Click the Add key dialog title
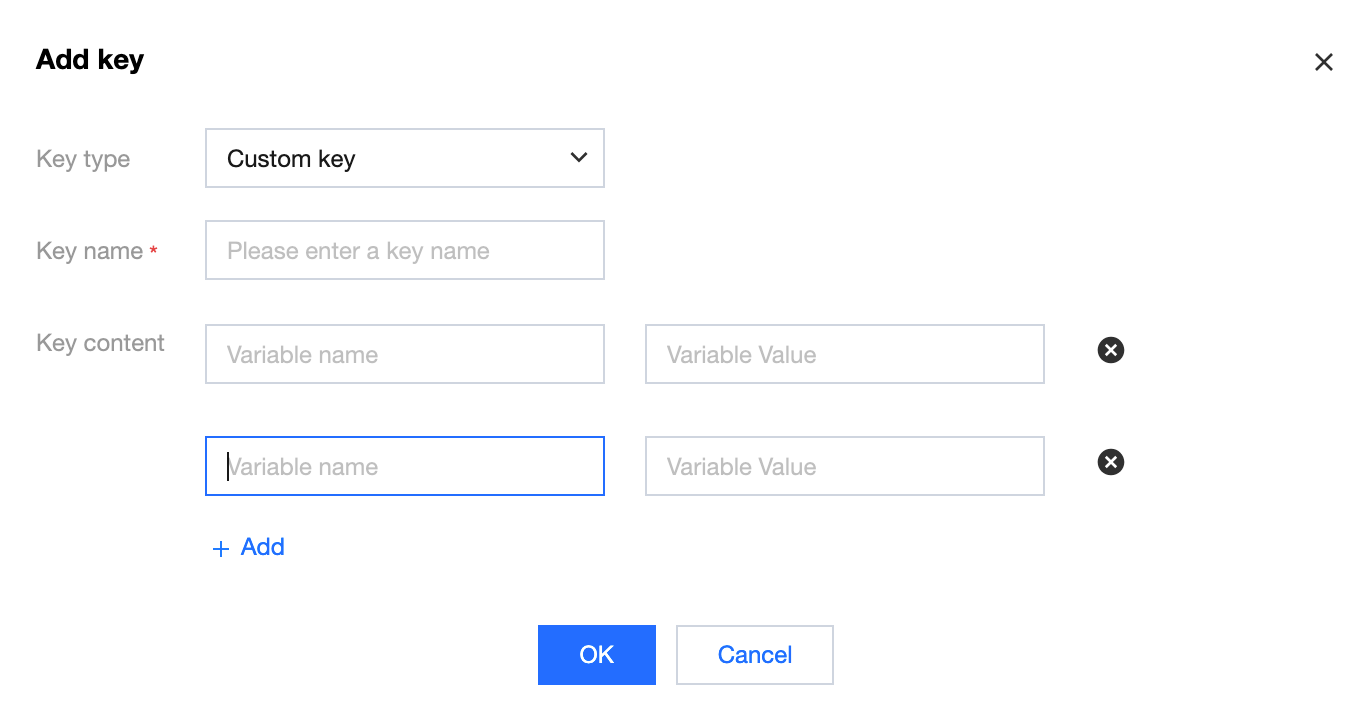The image size is (1360, 718). [90, 60]
